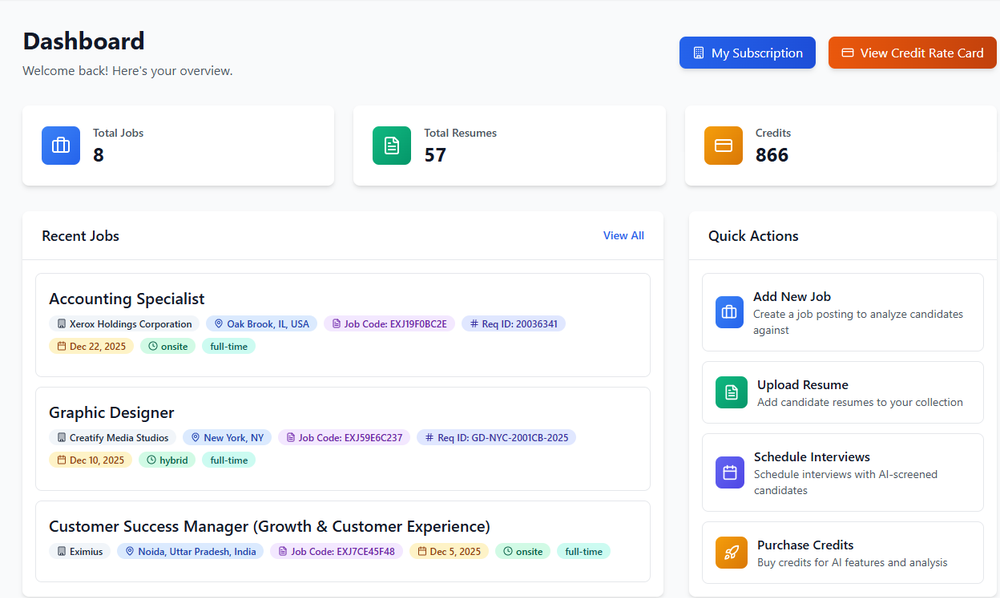The height and width of the screenshot is (598, 1000).
Task: Click the onsite tag under Accounting Specialist
Action: point(168,346)
